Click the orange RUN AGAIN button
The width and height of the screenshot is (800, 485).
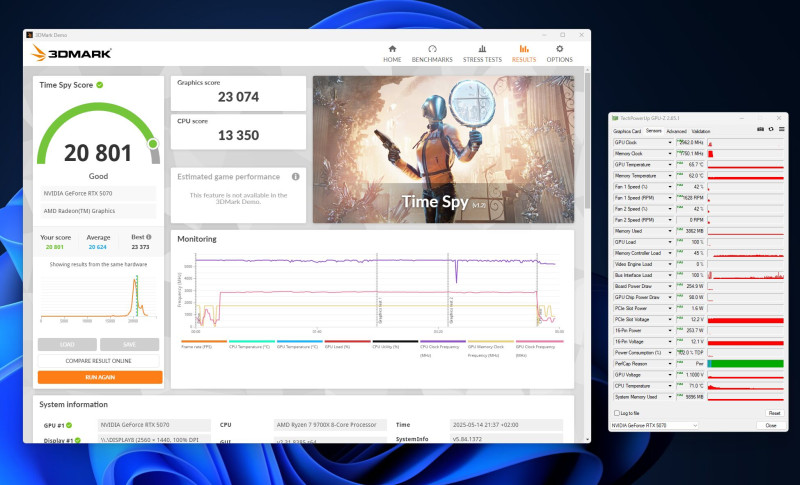[100, 377]
